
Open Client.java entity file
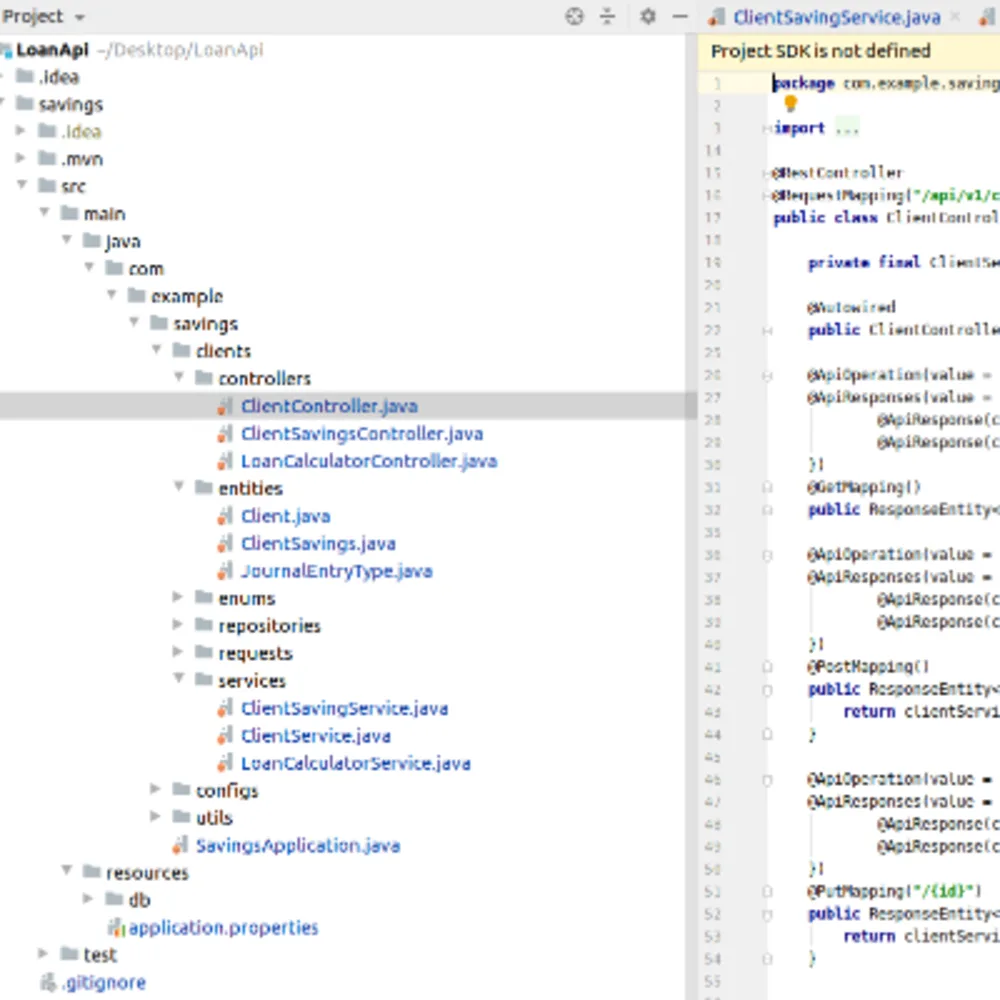(286, 516)
